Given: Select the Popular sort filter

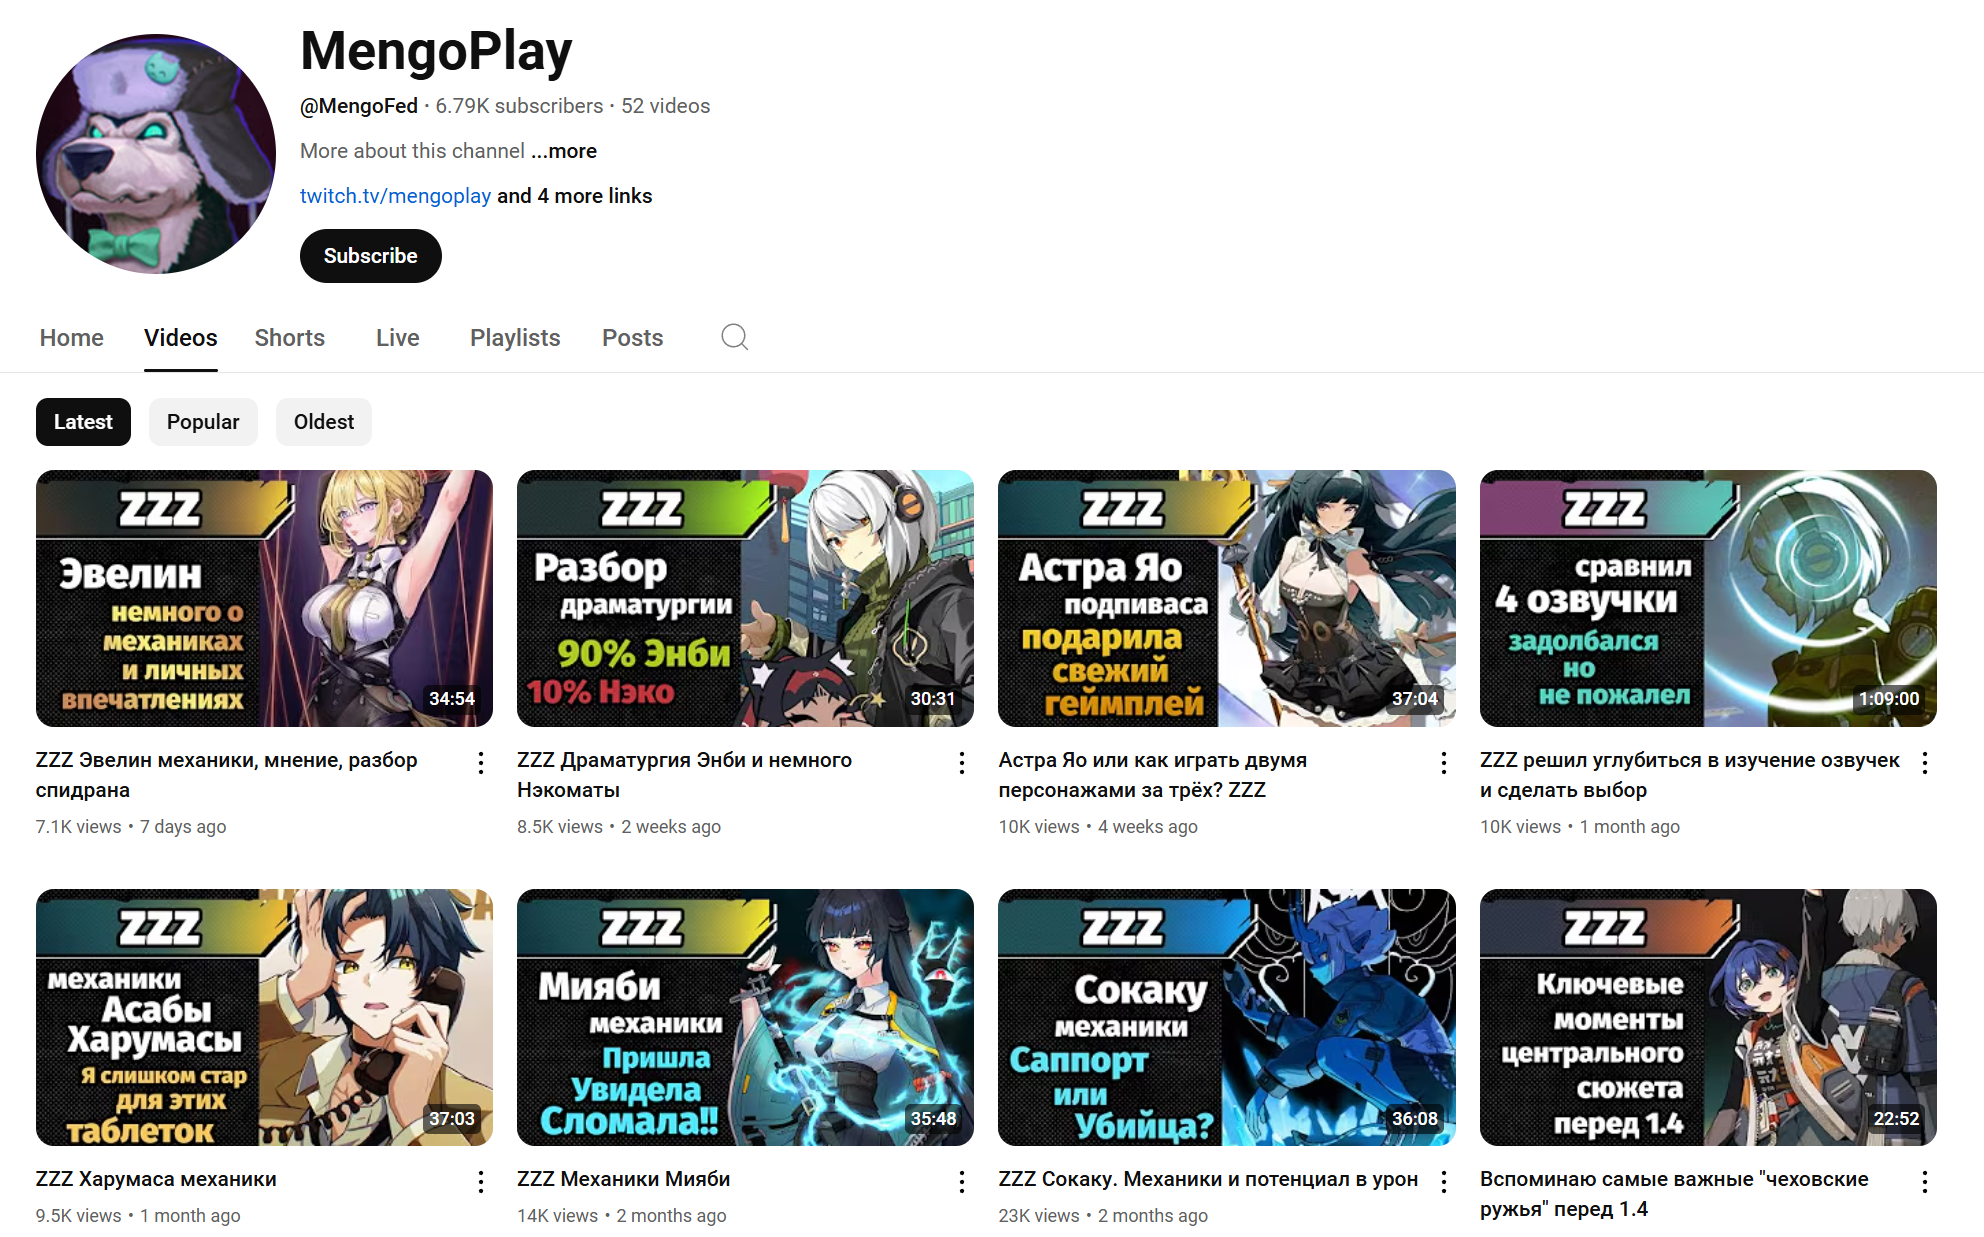Looking at the screenshot, I should pos(203,422).
